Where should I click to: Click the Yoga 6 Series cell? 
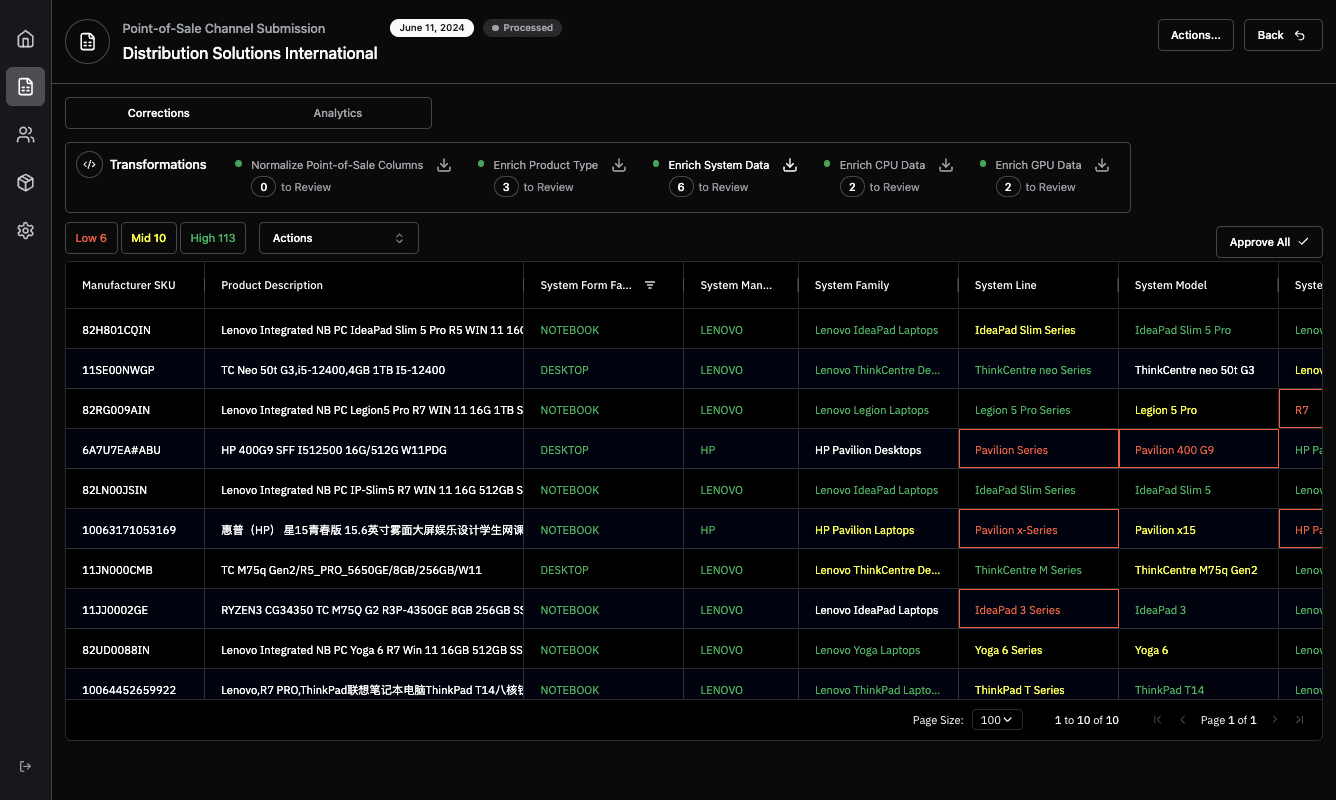tap(1038, 650)
